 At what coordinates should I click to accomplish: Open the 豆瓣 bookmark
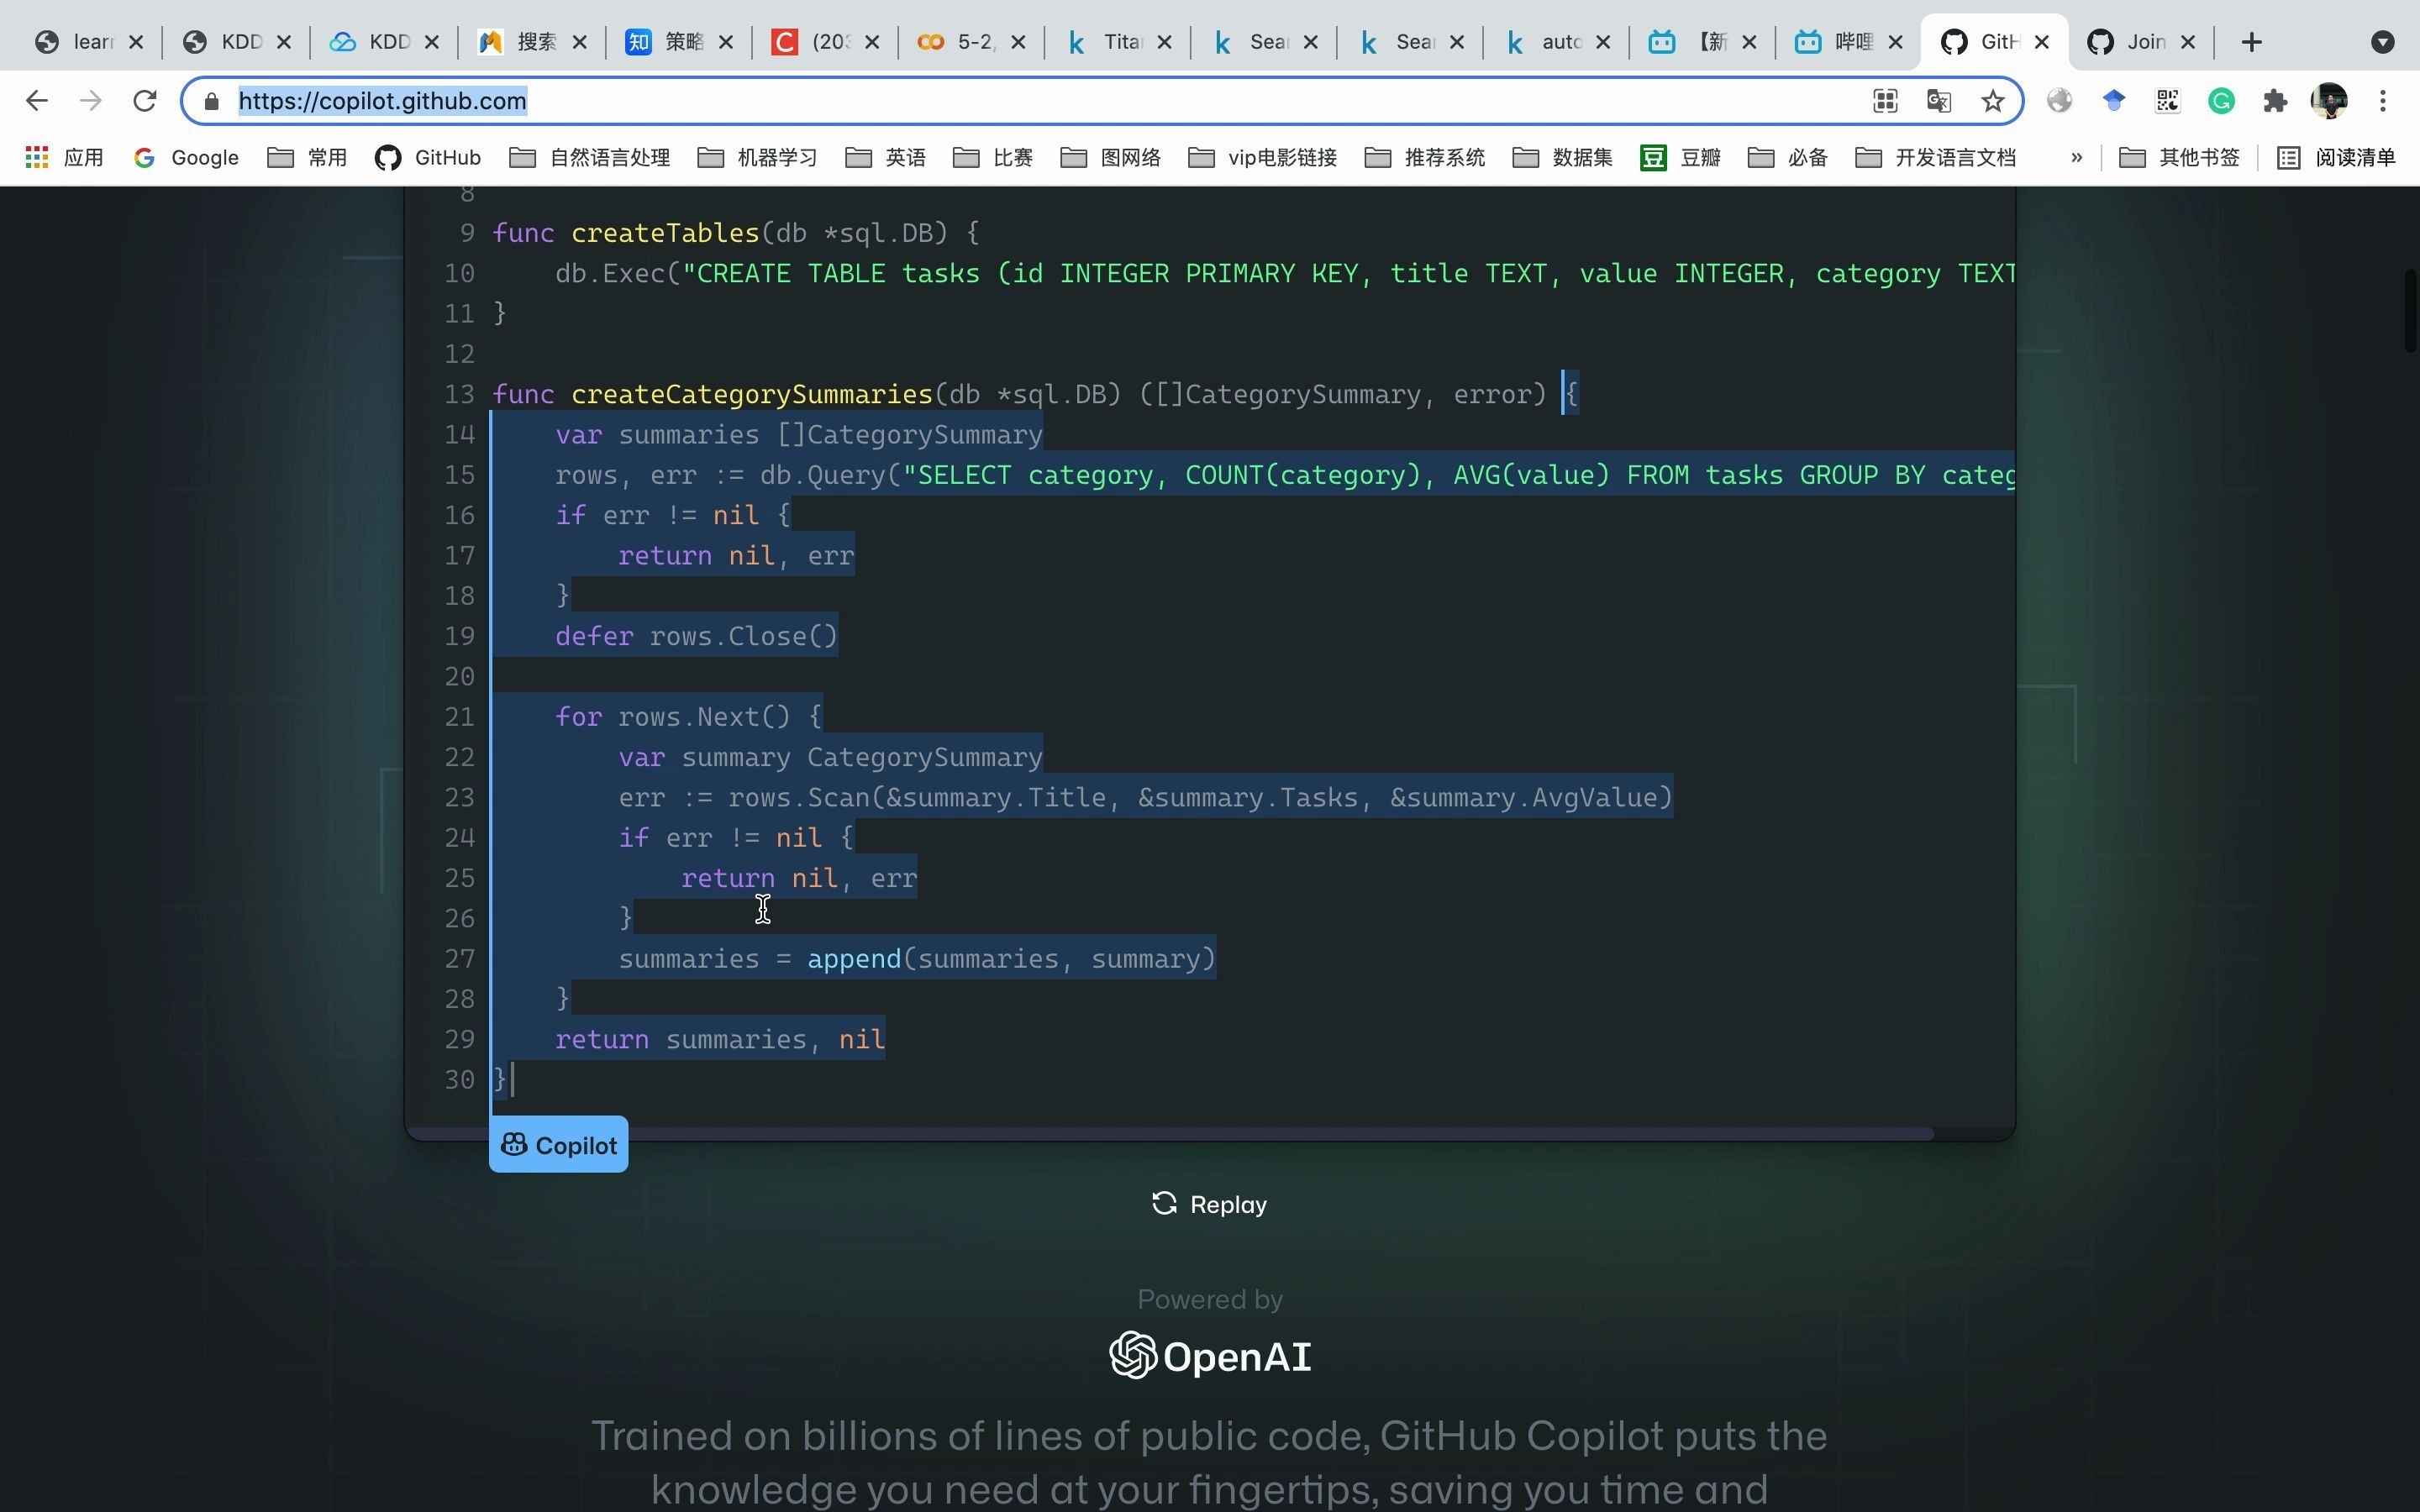[x=1680, y=157]
